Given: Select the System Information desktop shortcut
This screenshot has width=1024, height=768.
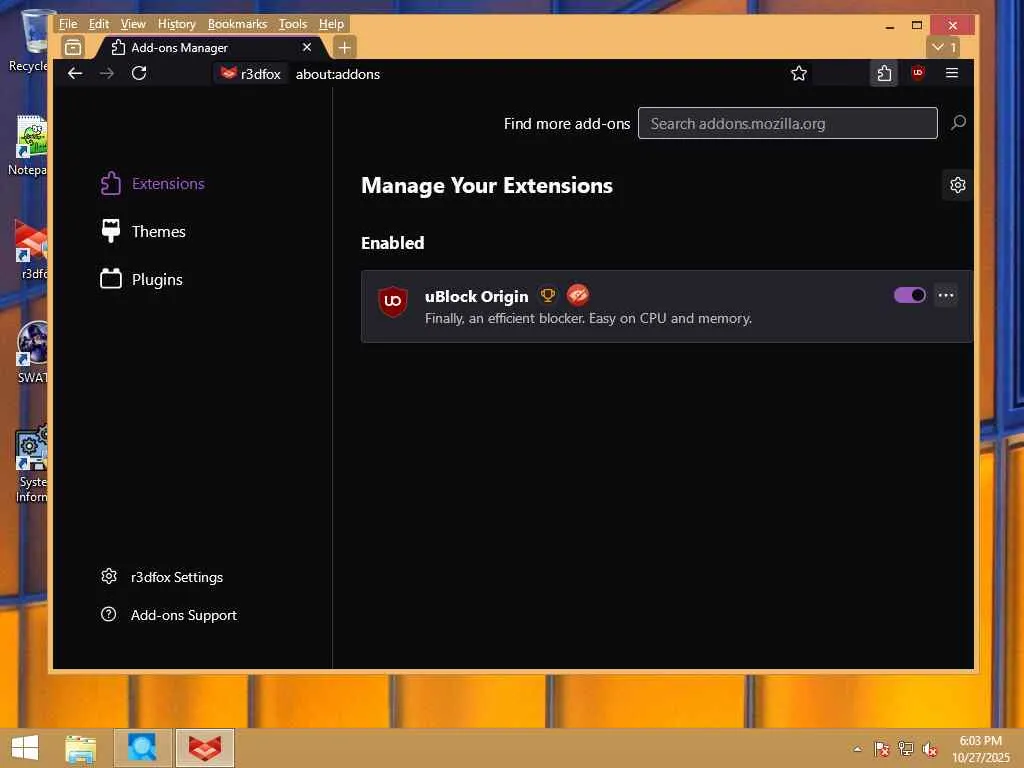Looking at the screenshot, I should (31, 464).
